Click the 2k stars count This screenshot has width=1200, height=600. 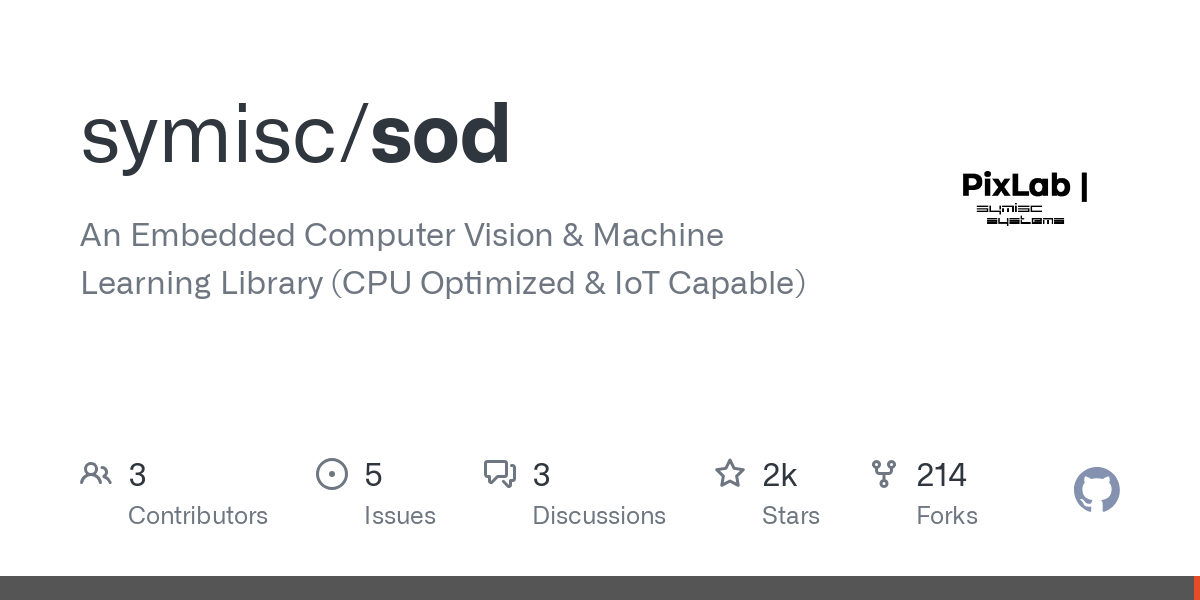point(780,475)
